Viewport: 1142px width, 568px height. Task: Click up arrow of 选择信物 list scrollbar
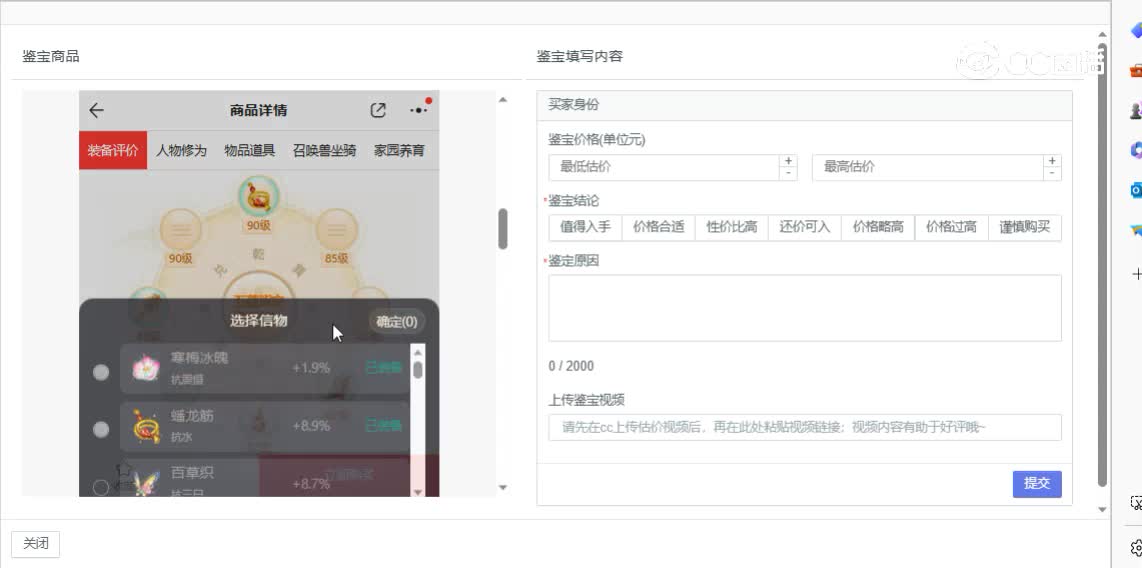(417, 352)
